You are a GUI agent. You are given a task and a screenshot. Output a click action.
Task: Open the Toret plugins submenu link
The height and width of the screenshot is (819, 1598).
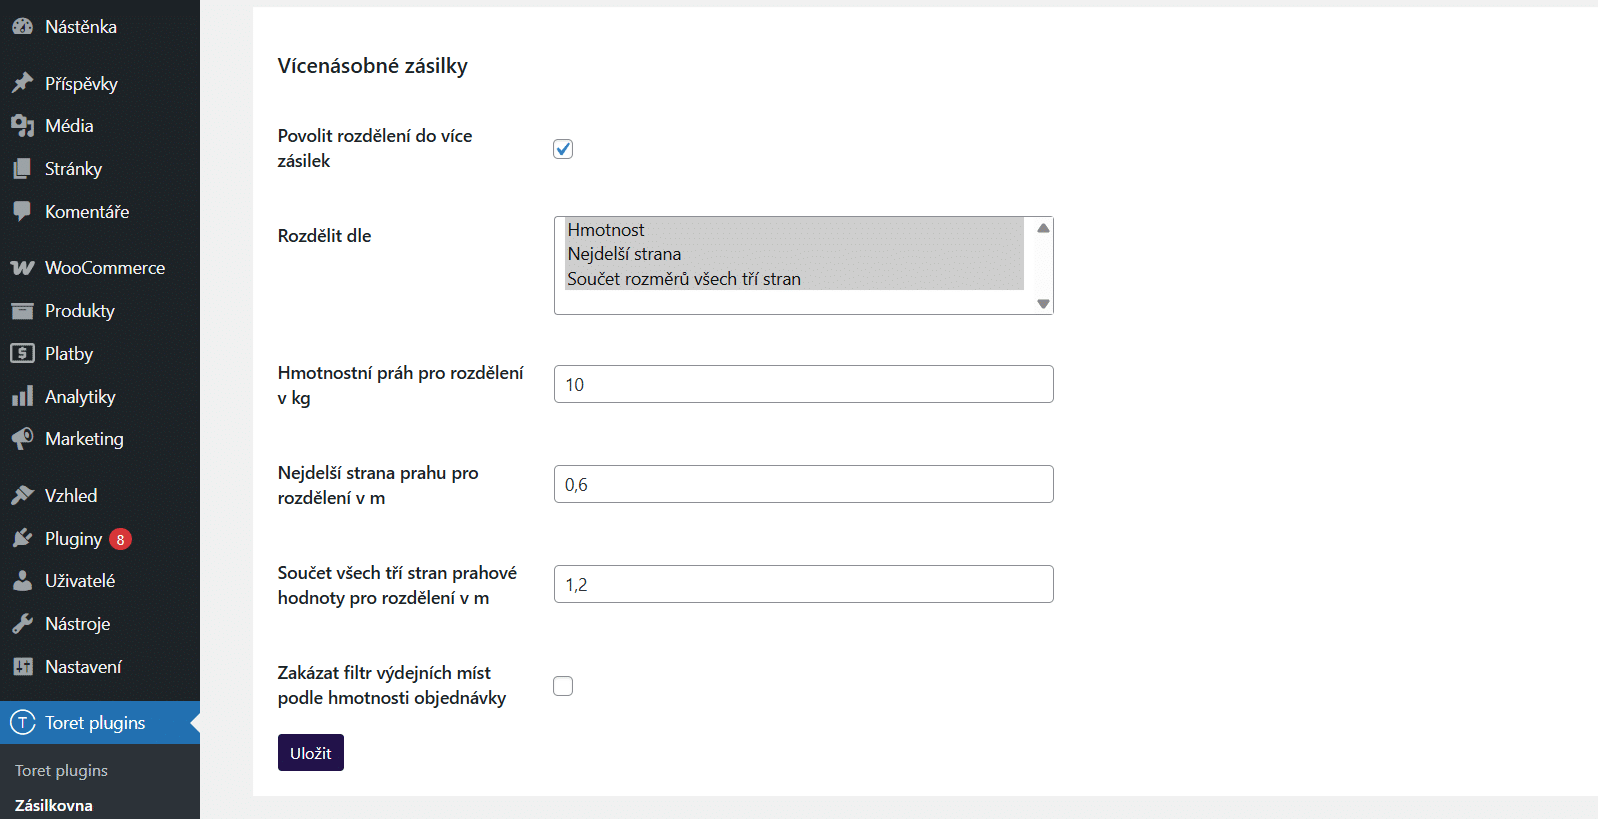61,771
